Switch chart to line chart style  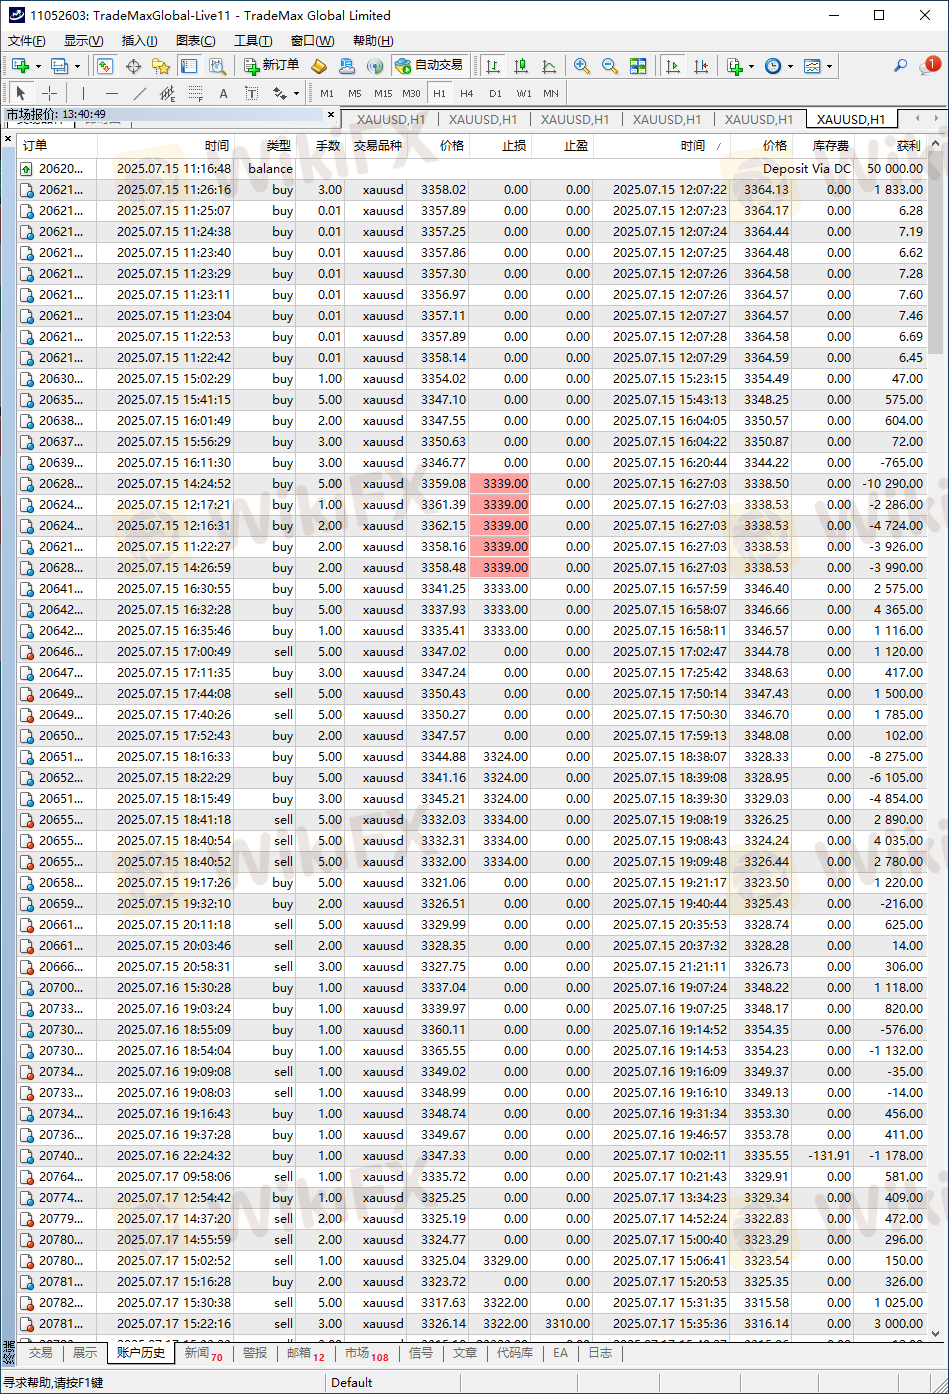tap(549, 66)
